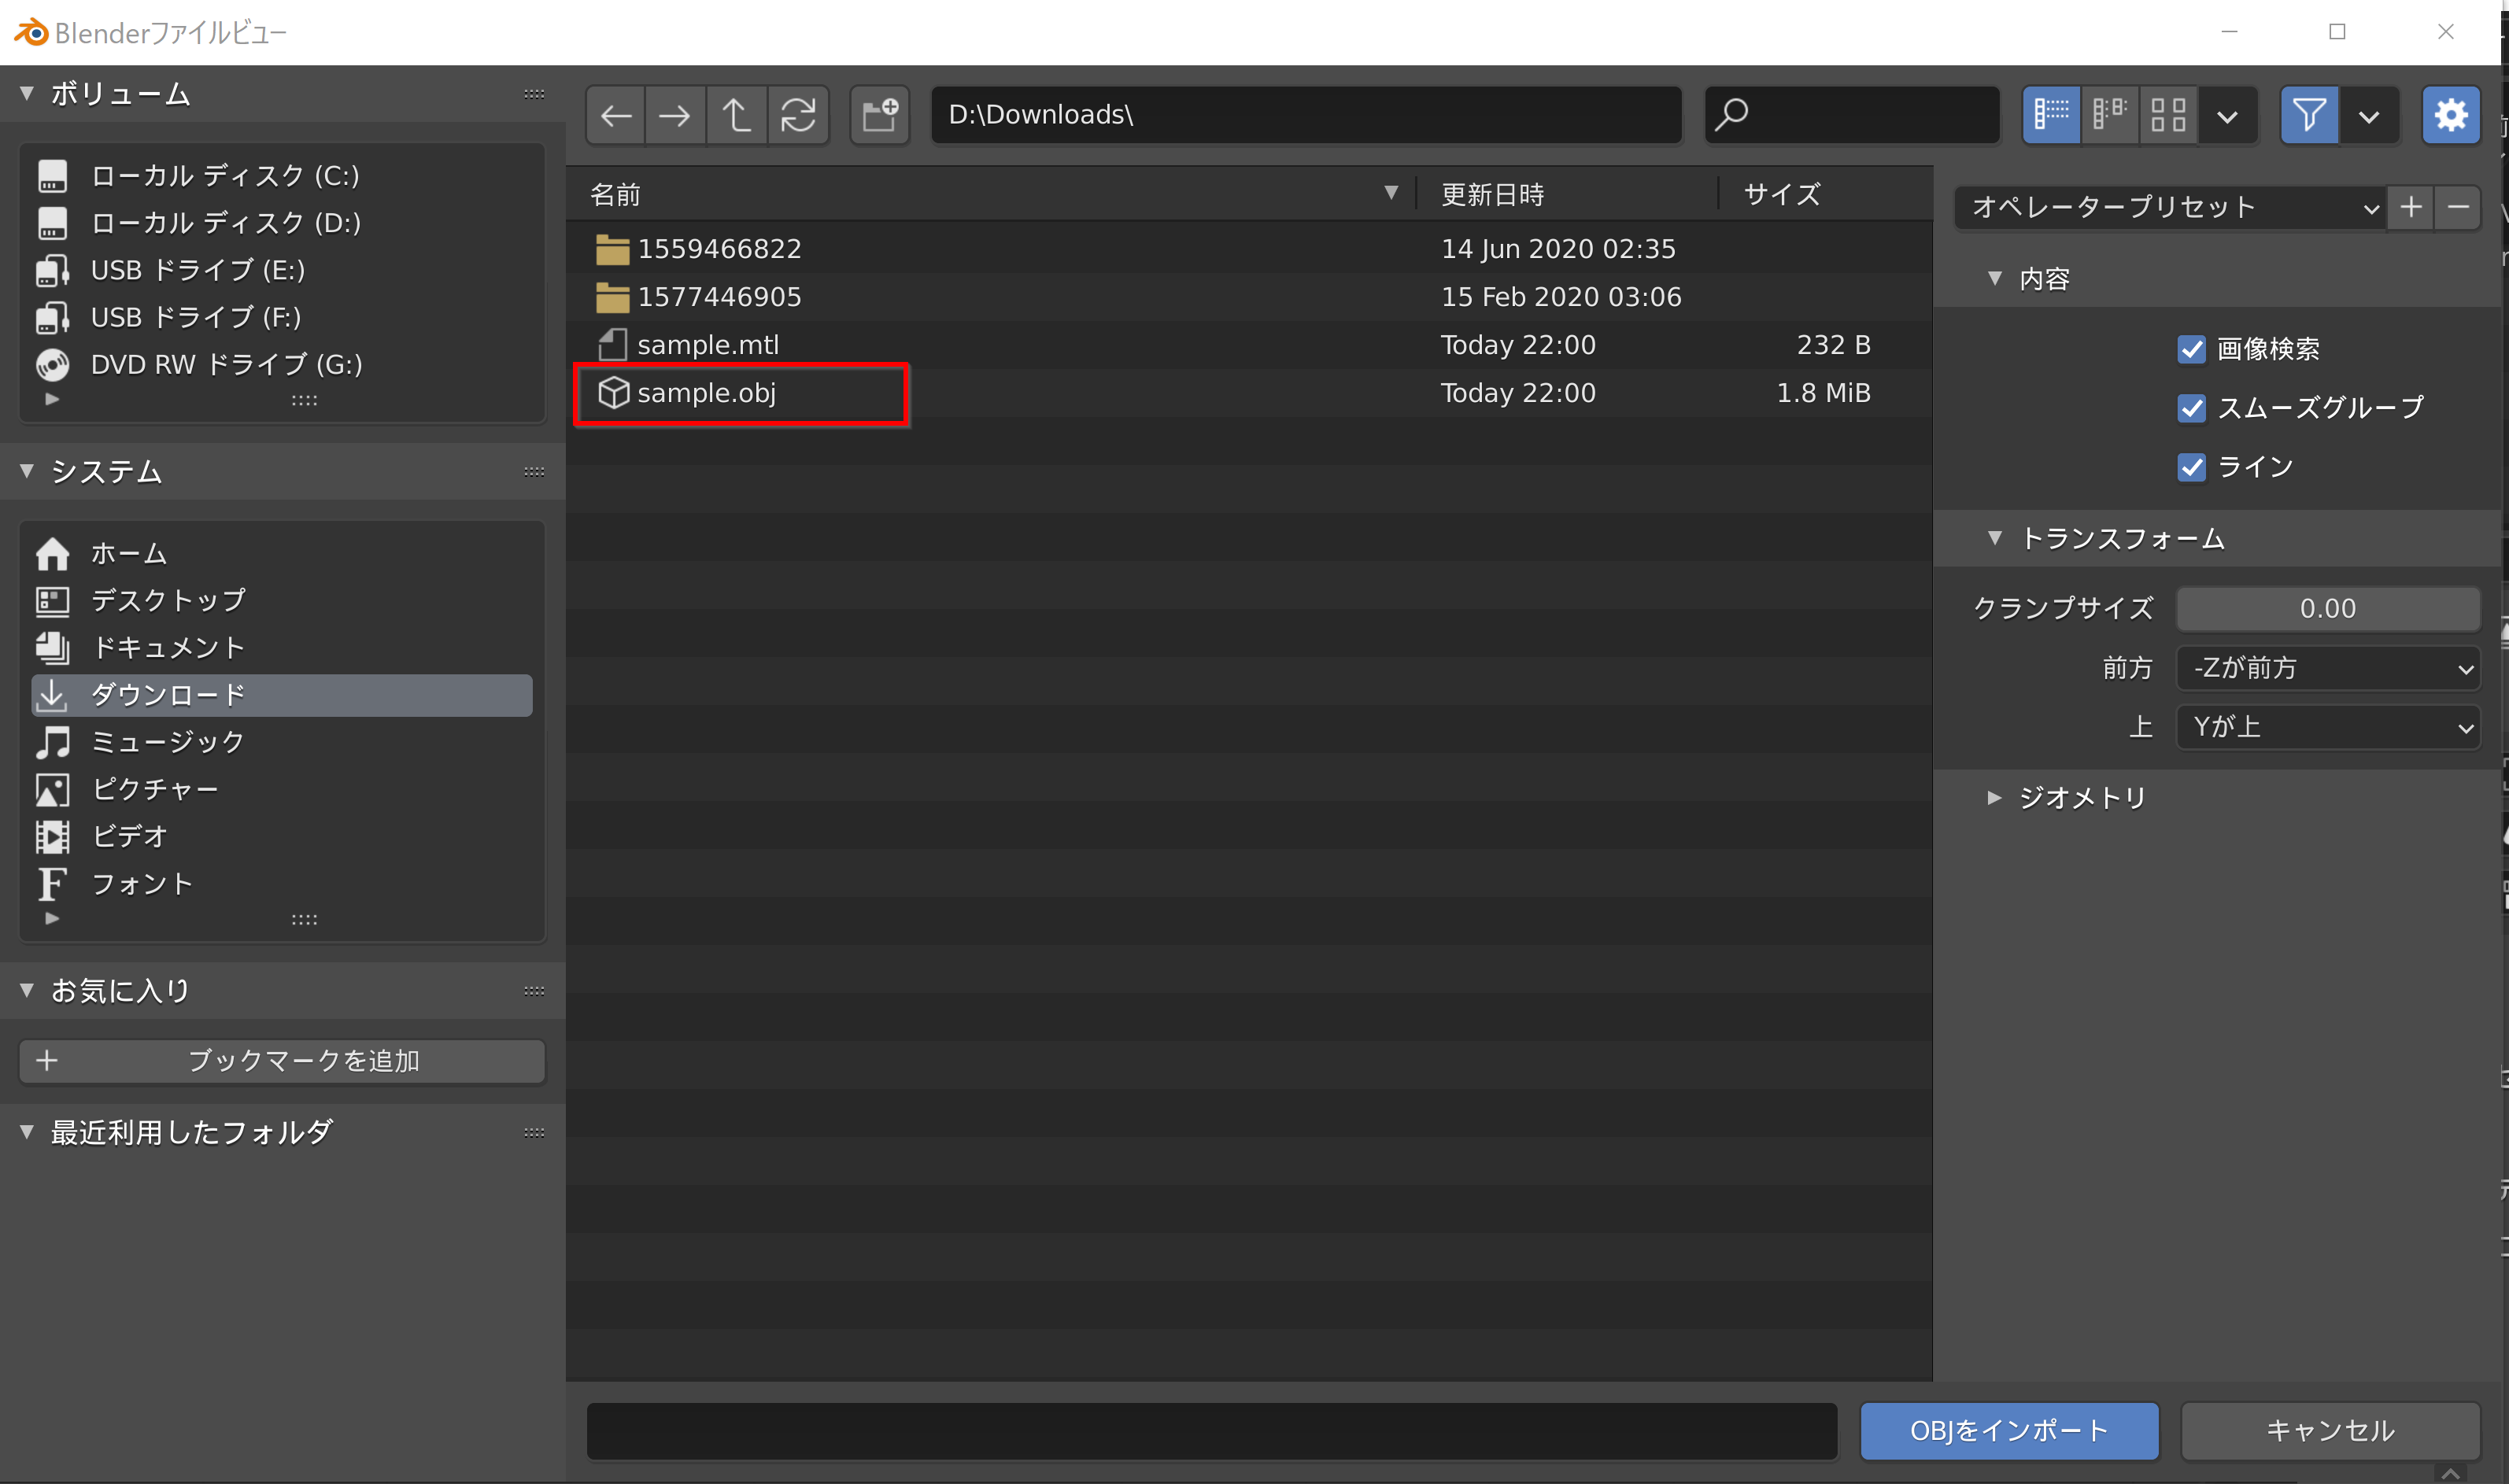Screen dimensions: 2509x1484
Task: Go to ビデオ folder
Action: [x=282, y=836]
